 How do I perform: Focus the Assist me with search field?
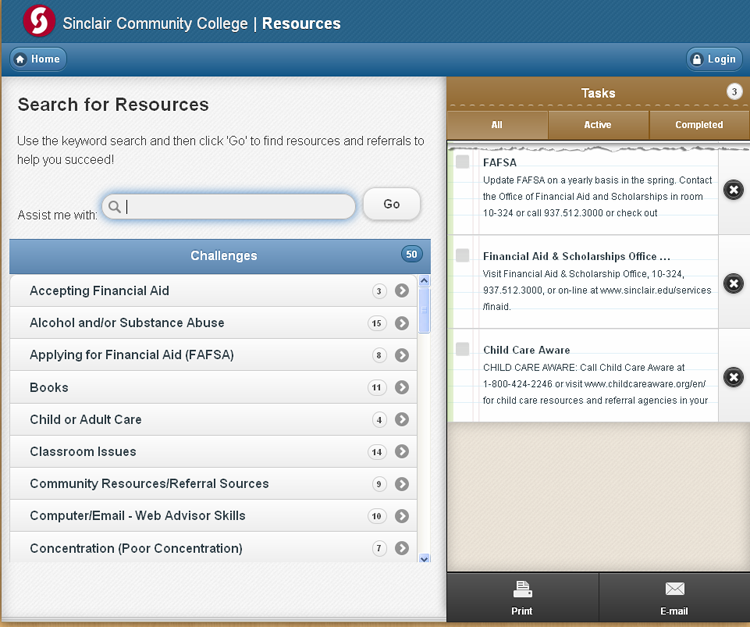tap(229, 207)
